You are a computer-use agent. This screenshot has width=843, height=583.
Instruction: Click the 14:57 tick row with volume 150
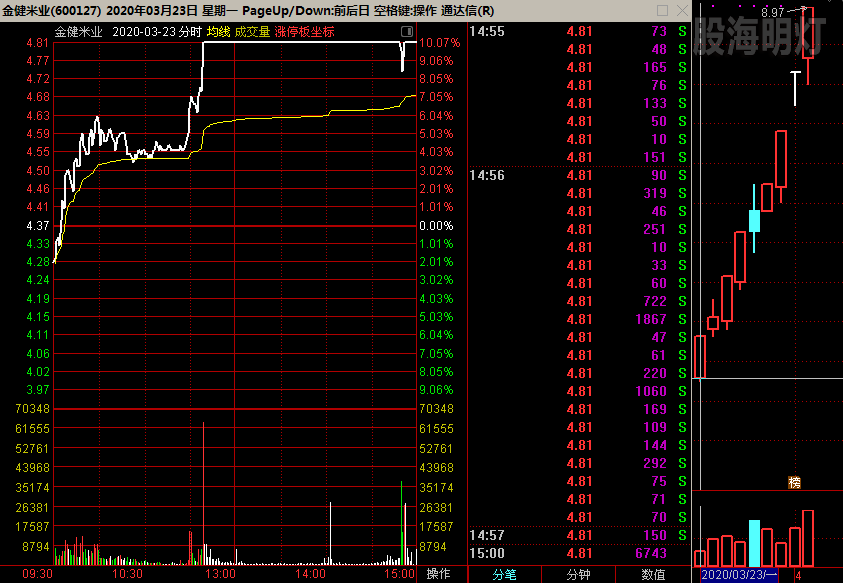578,535
